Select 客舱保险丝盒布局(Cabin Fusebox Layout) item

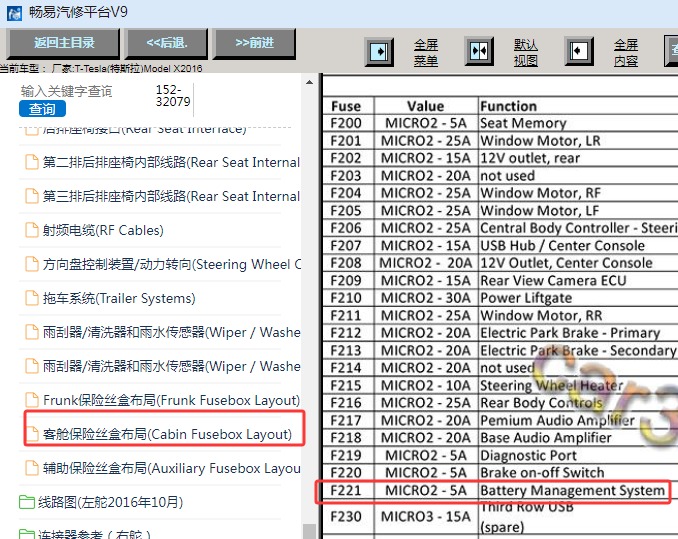click(167, 434)
